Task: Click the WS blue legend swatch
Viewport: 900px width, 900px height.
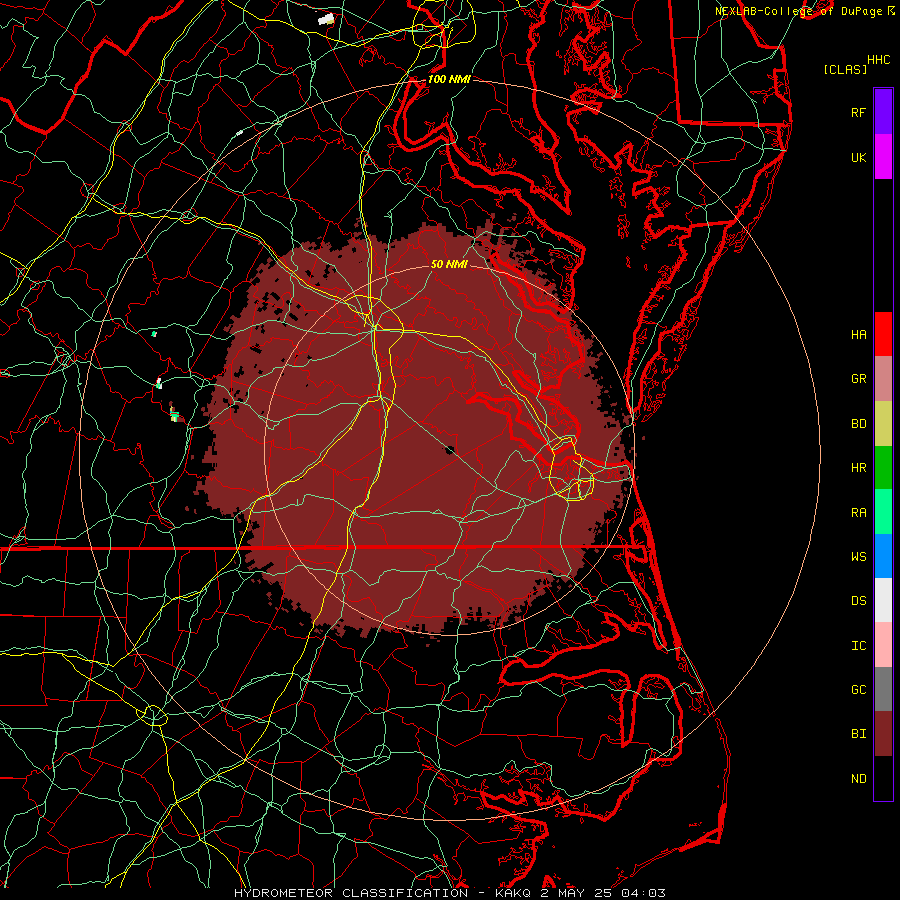Action: click(883, 556)
